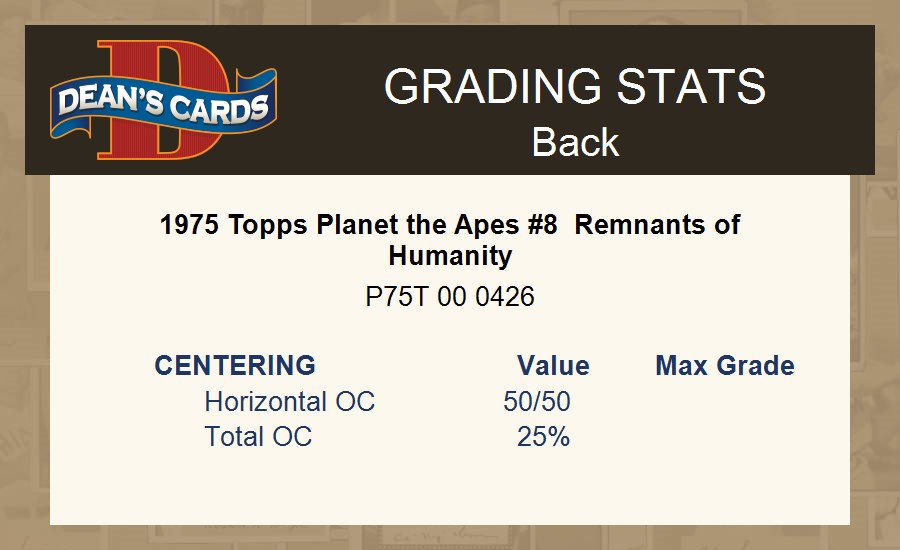The height and width of the screenshot is (550, 900).
Task: Click the GRADING STATS heading
Action: click(x=575, y=86)
